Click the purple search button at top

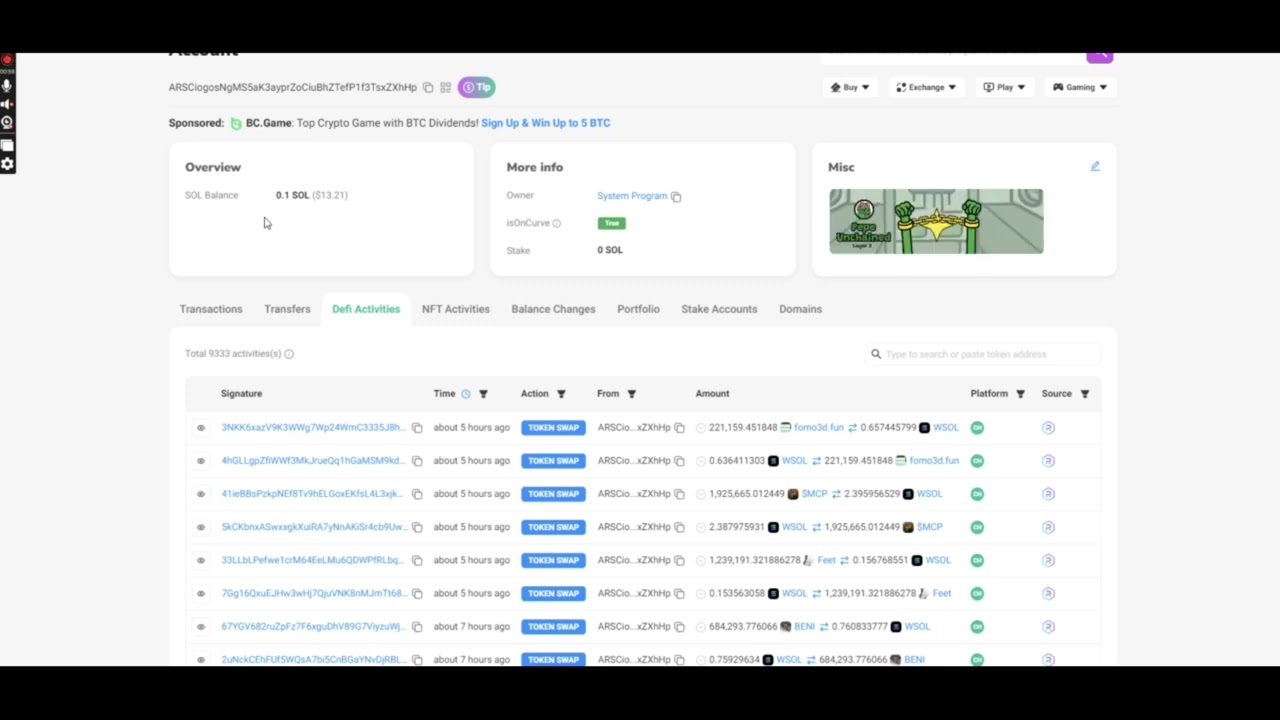(1099, 56)
